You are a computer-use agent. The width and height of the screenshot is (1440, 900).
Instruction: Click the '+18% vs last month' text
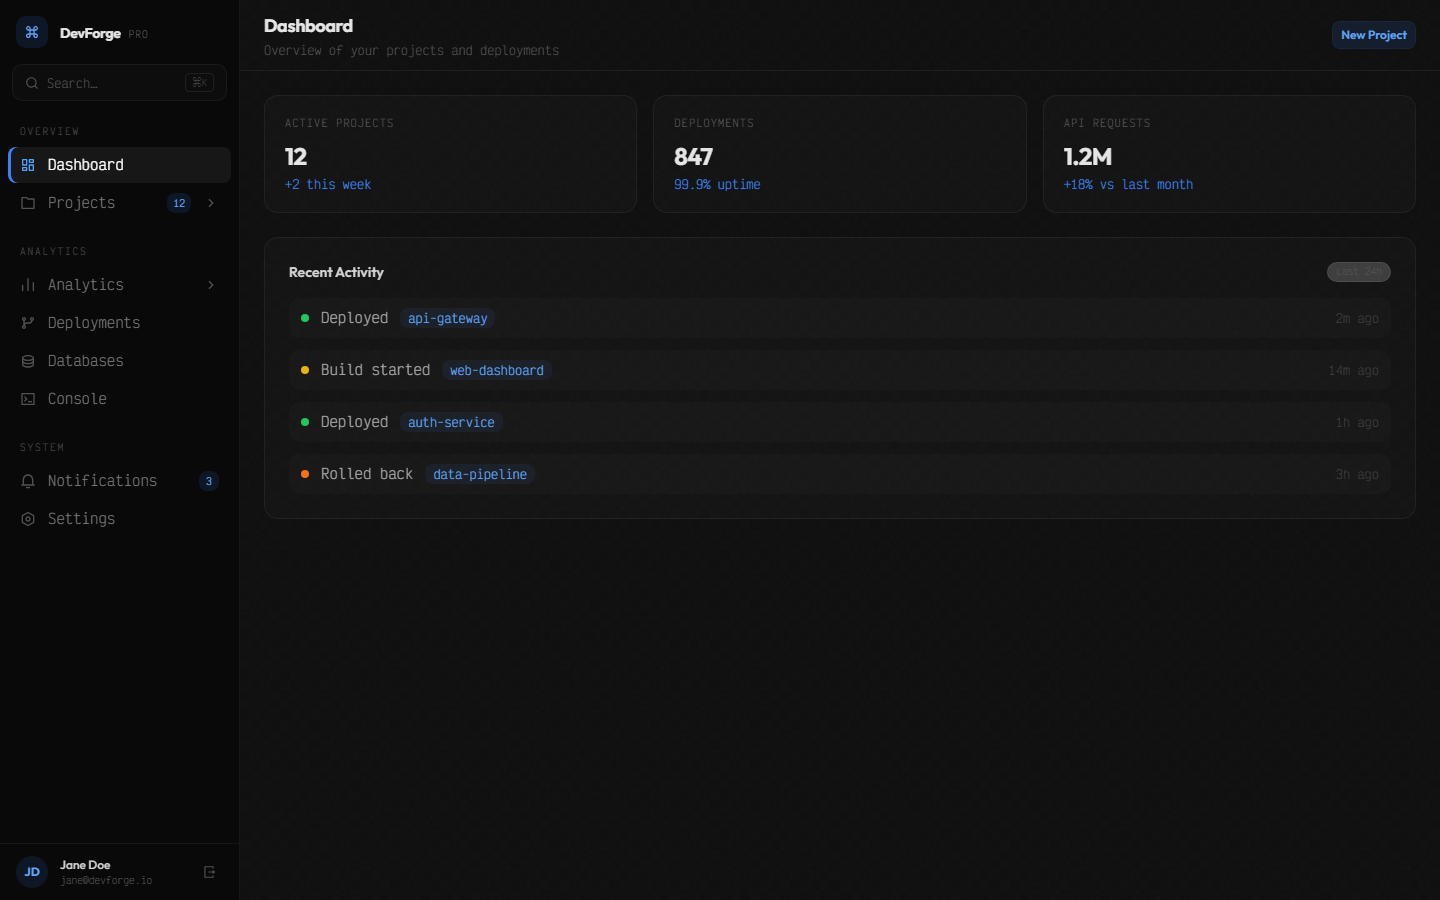tap(1128, 185)
